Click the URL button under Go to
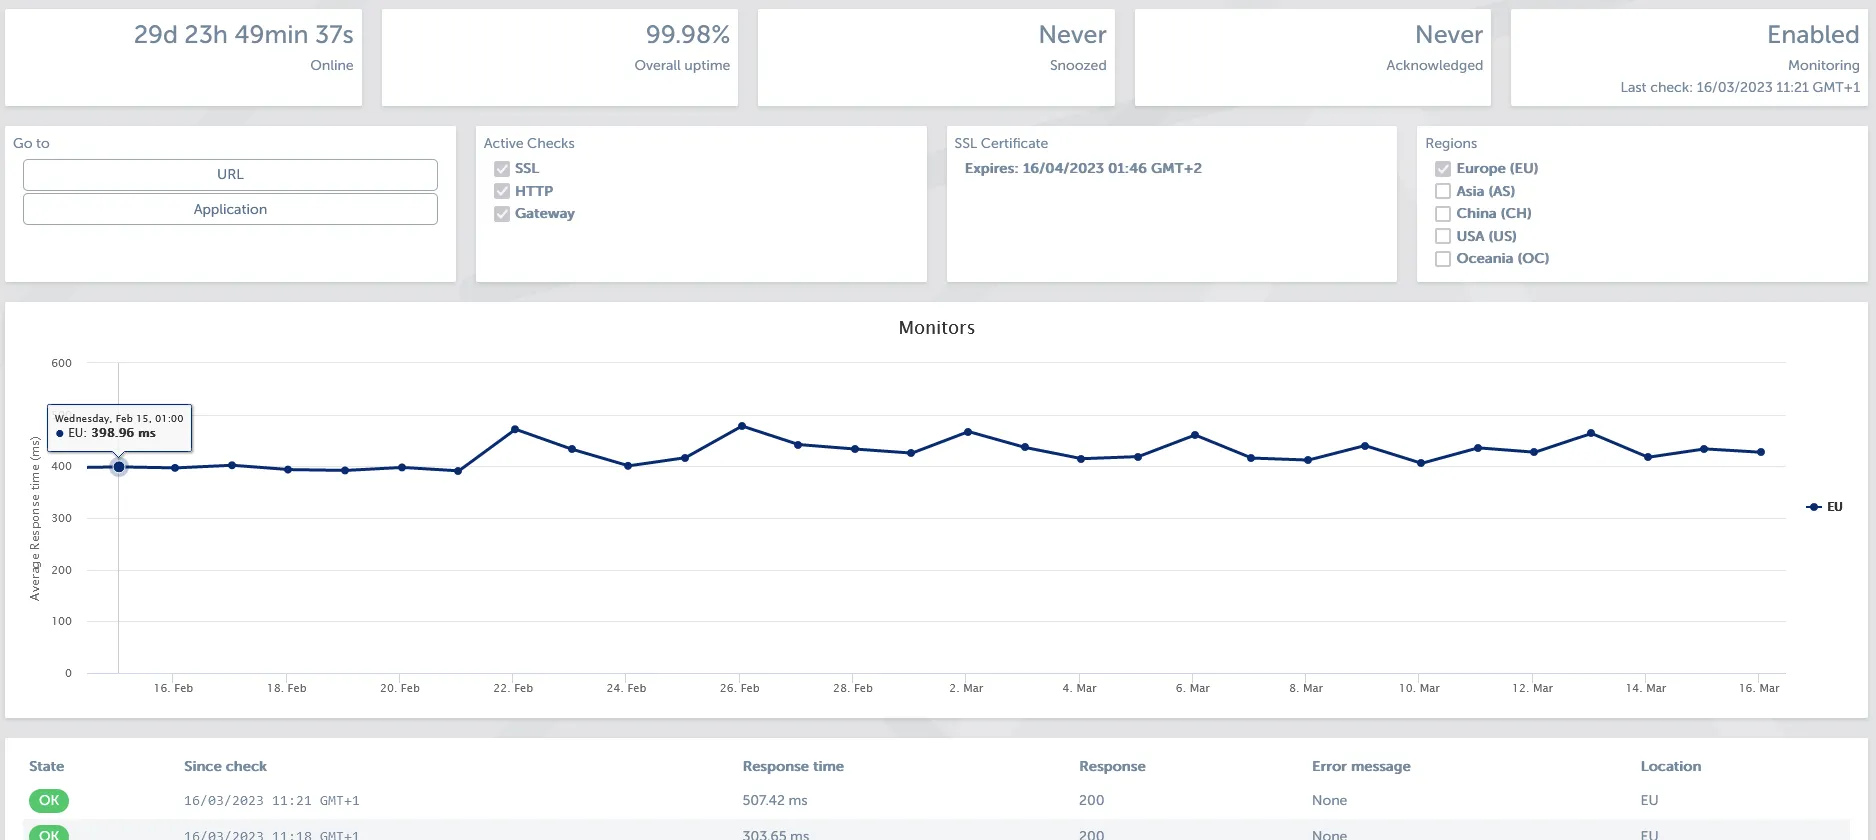1876x840 pixels. (x=230, y=175)
